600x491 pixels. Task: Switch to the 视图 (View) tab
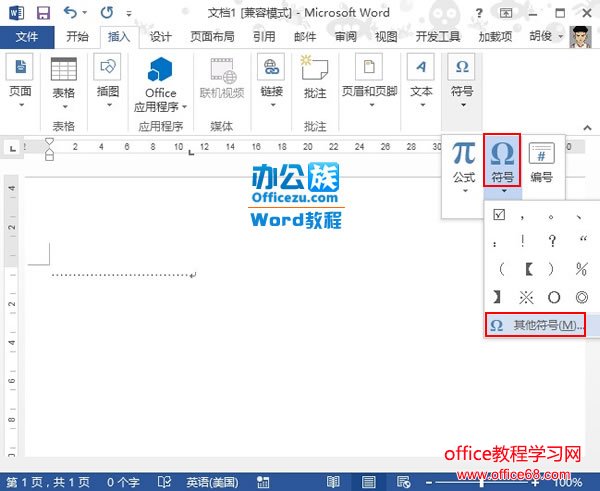coord(386,37)
